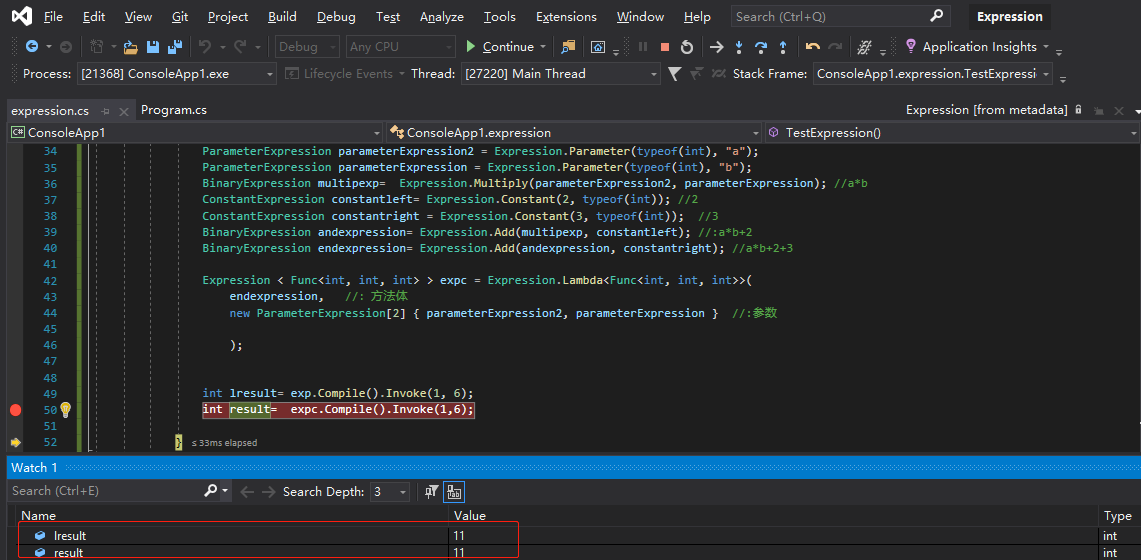Expand the Process selection dropdown

pyautogui.click(x=270, y=74)
